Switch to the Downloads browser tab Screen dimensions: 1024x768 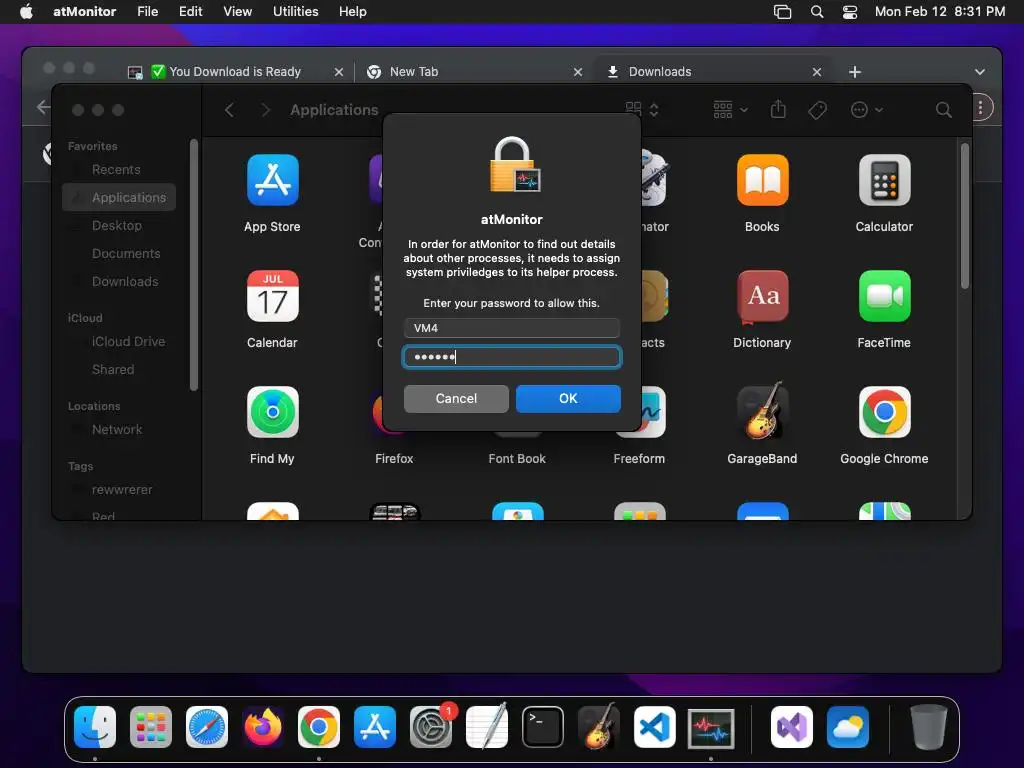tap(713, 72)
